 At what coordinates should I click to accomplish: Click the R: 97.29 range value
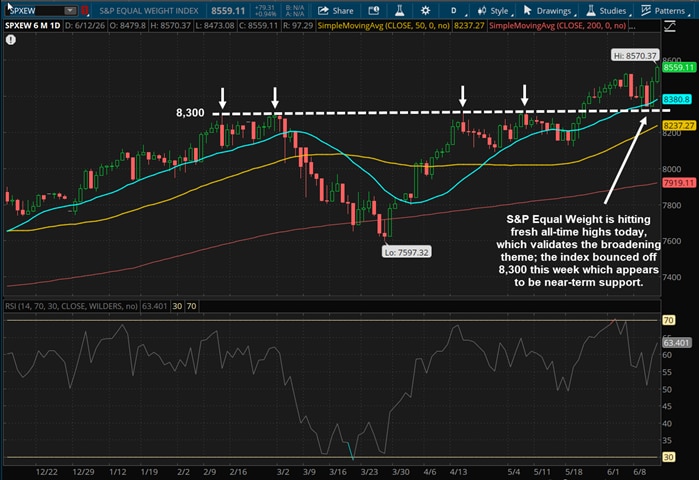[298, 26]
